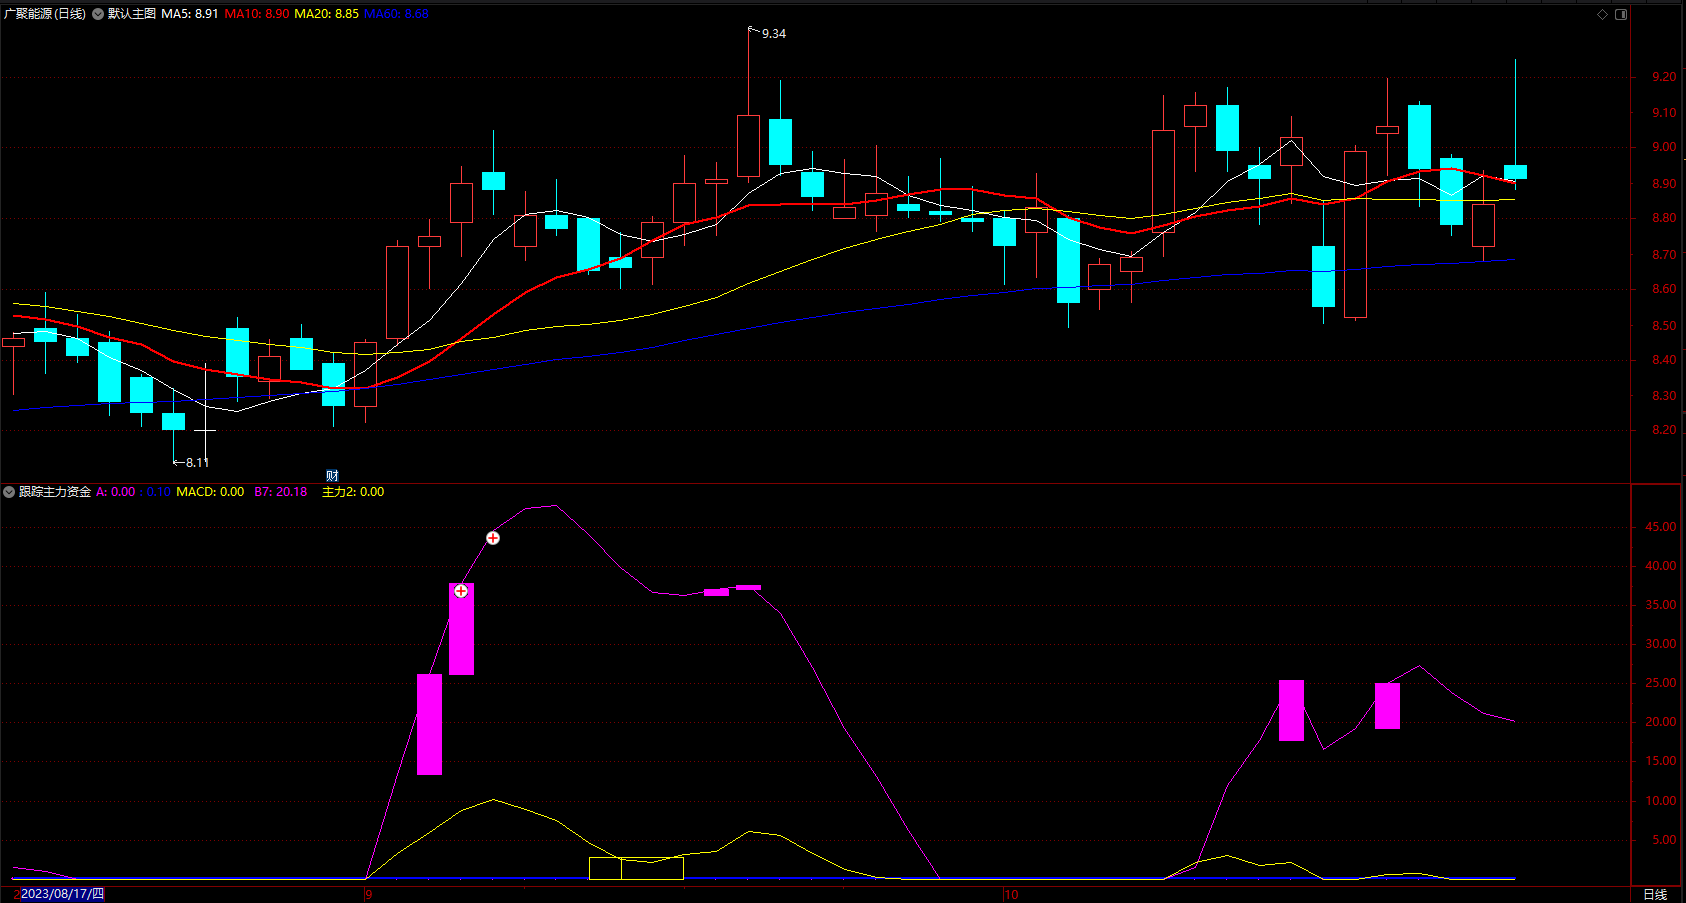Click the month 10 marker on time axis
This screenshot has width=1686, height=903.
[x=1011, y=894]
